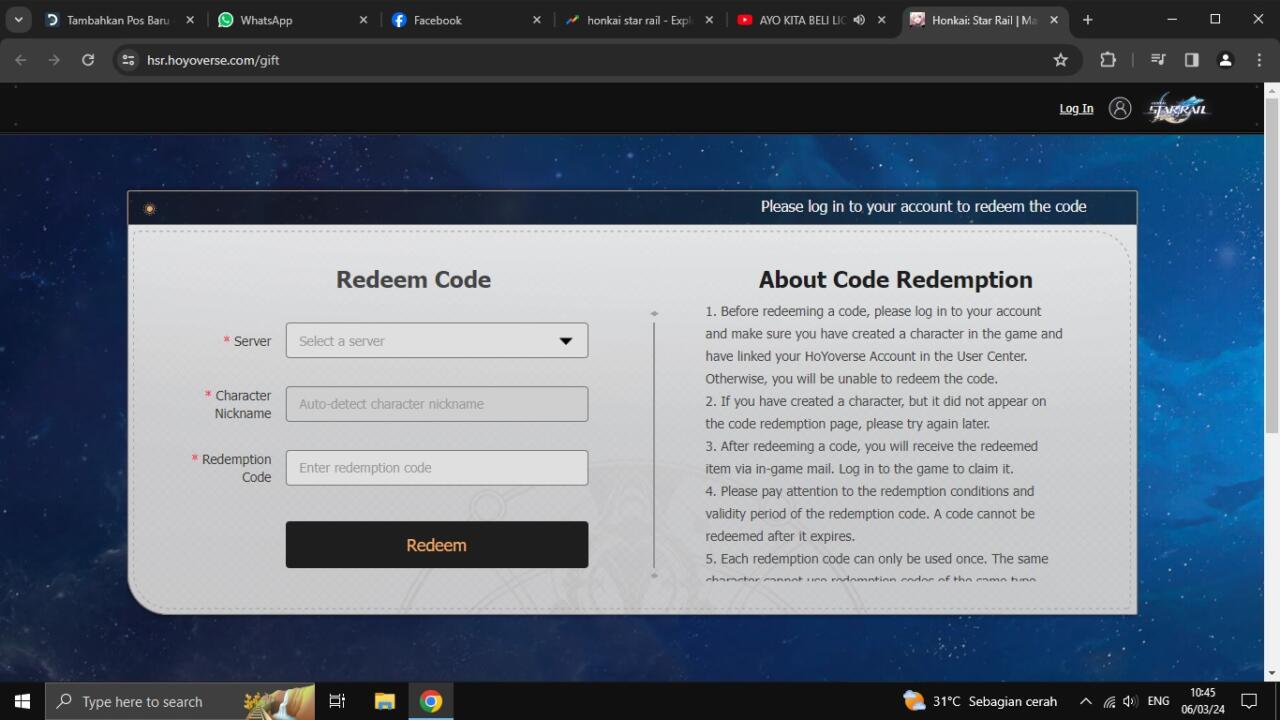
Task: Click the About Code Redemption heading
Action: (895, 280)
